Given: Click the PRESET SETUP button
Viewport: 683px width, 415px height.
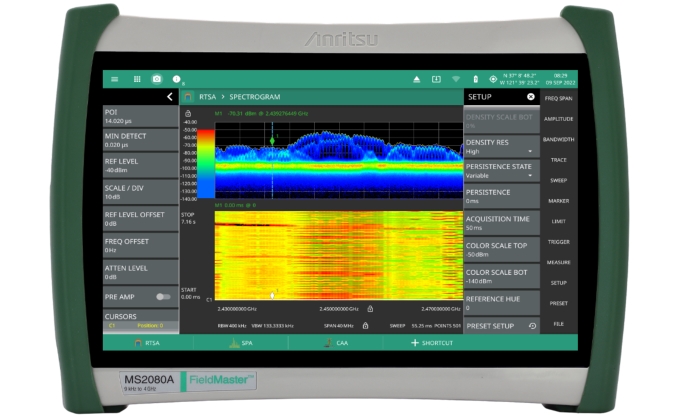Looking at the screenshot, I should coord(501,326).
